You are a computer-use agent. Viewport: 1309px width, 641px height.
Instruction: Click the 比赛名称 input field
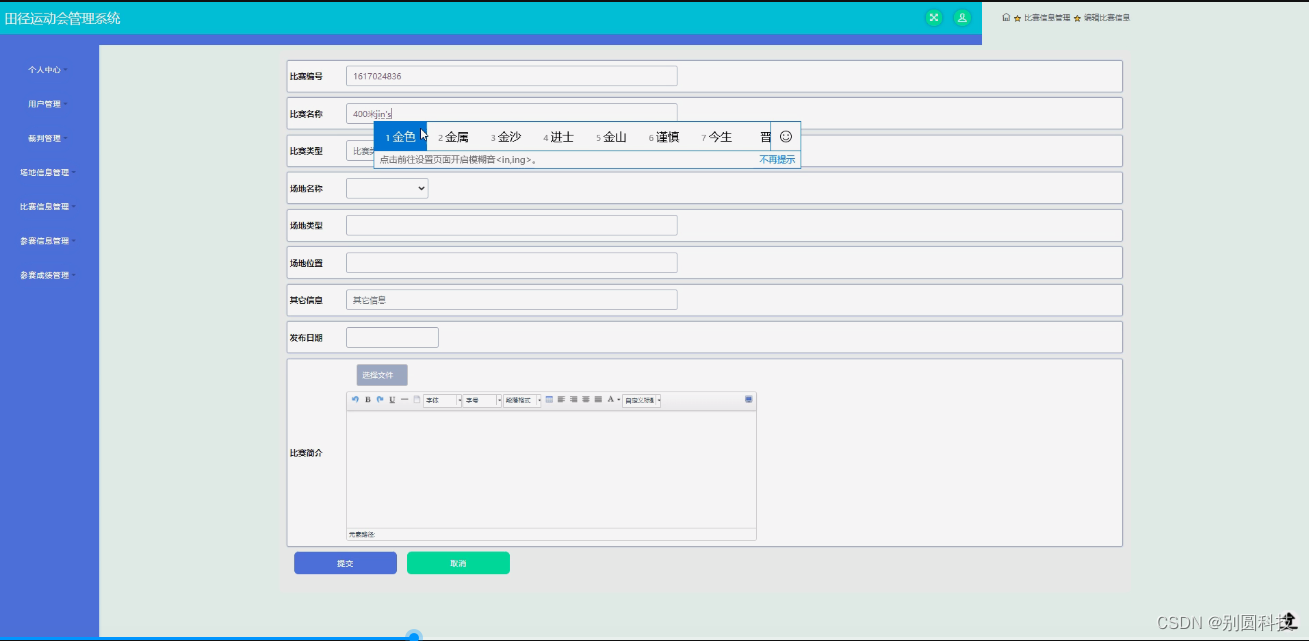pyautogui.click(x=512, y=113)
